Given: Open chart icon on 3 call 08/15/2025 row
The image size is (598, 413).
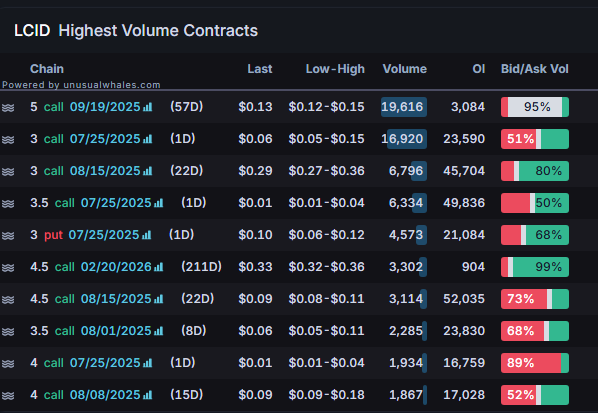Looking at the screenshot, I should pos(148,171).
